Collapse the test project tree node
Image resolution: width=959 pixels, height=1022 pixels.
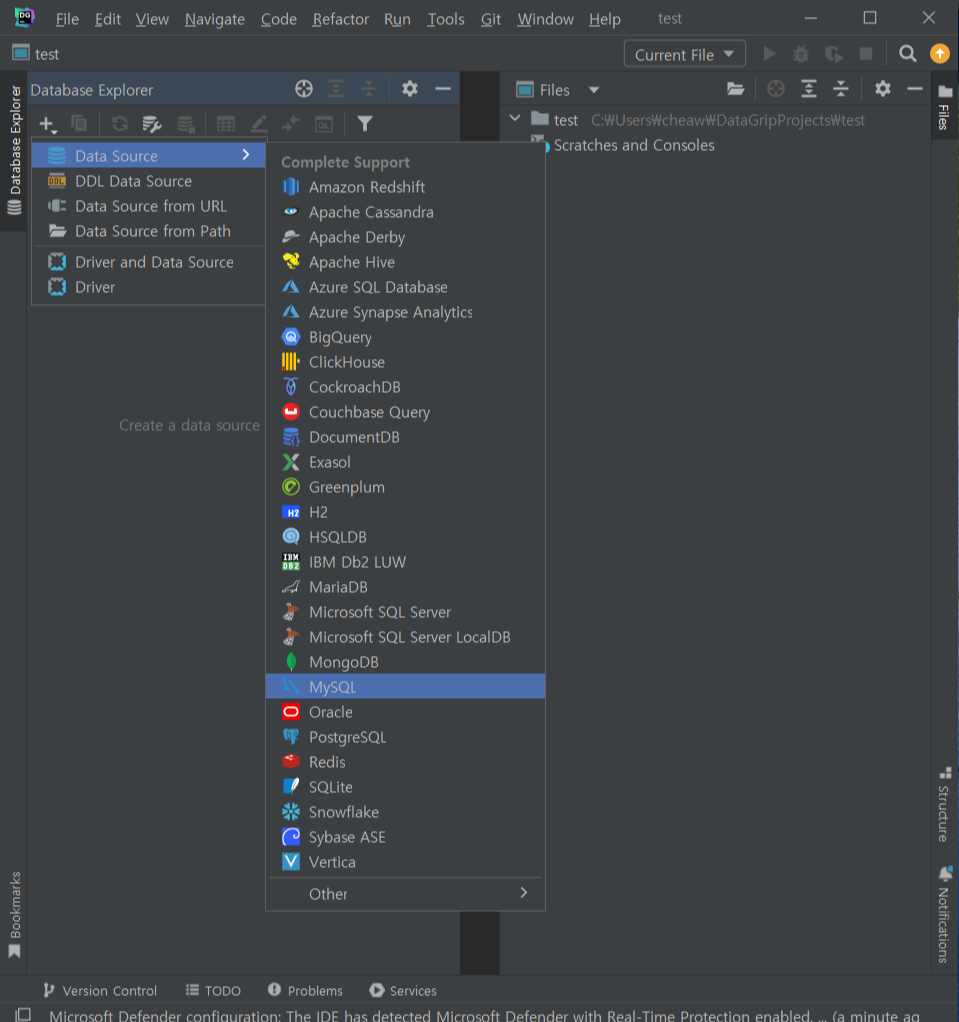515,119
